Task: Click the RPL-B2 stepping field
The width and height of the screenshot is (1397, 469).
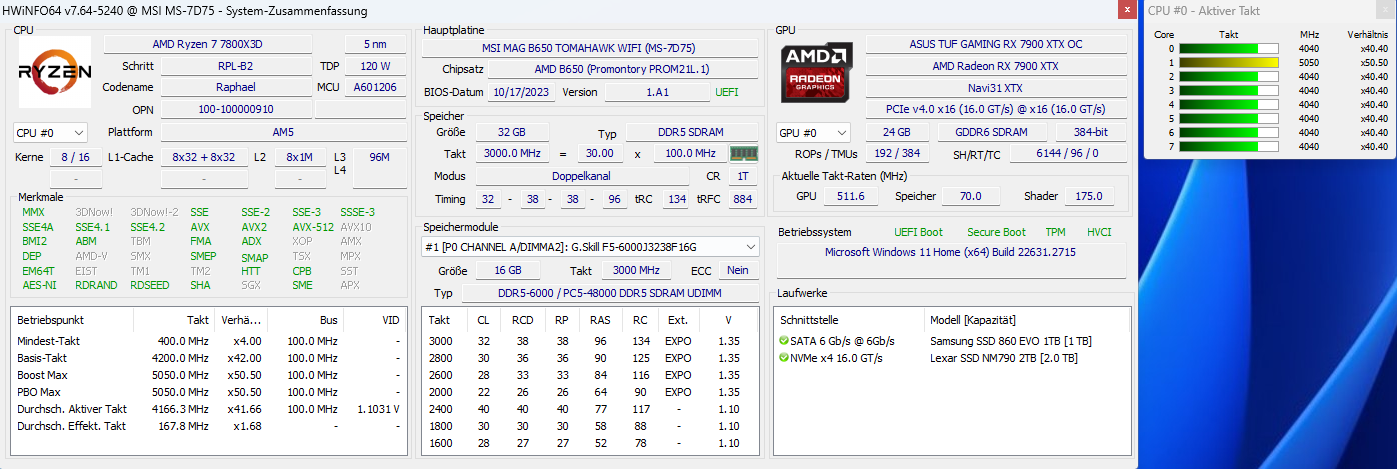Action: point(237,66)
